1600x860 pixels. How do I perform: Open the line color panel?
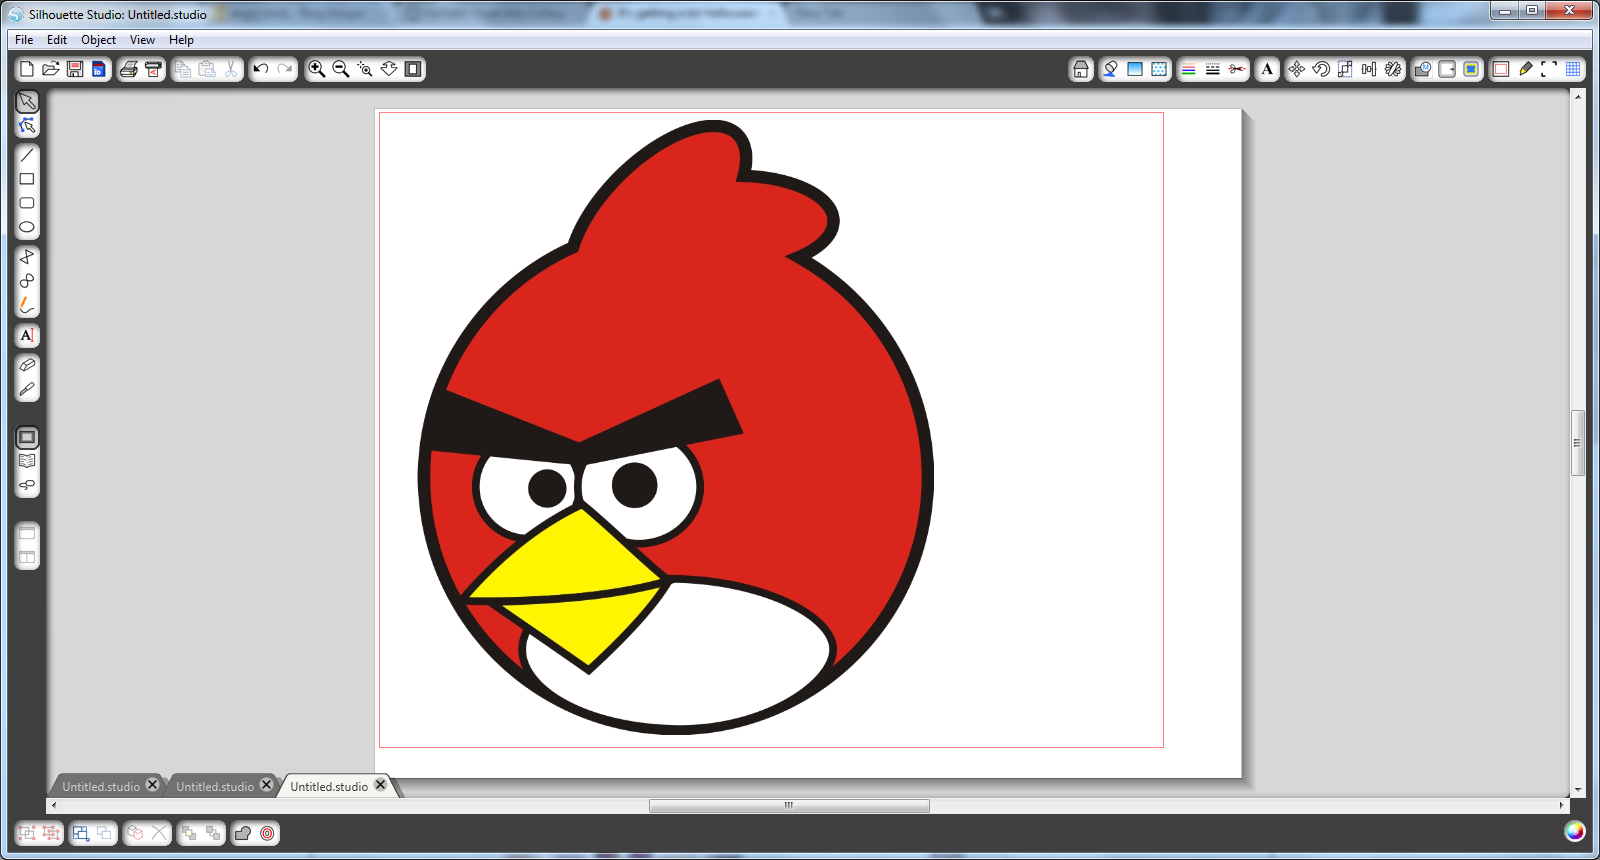click(x=1189, y=69)
